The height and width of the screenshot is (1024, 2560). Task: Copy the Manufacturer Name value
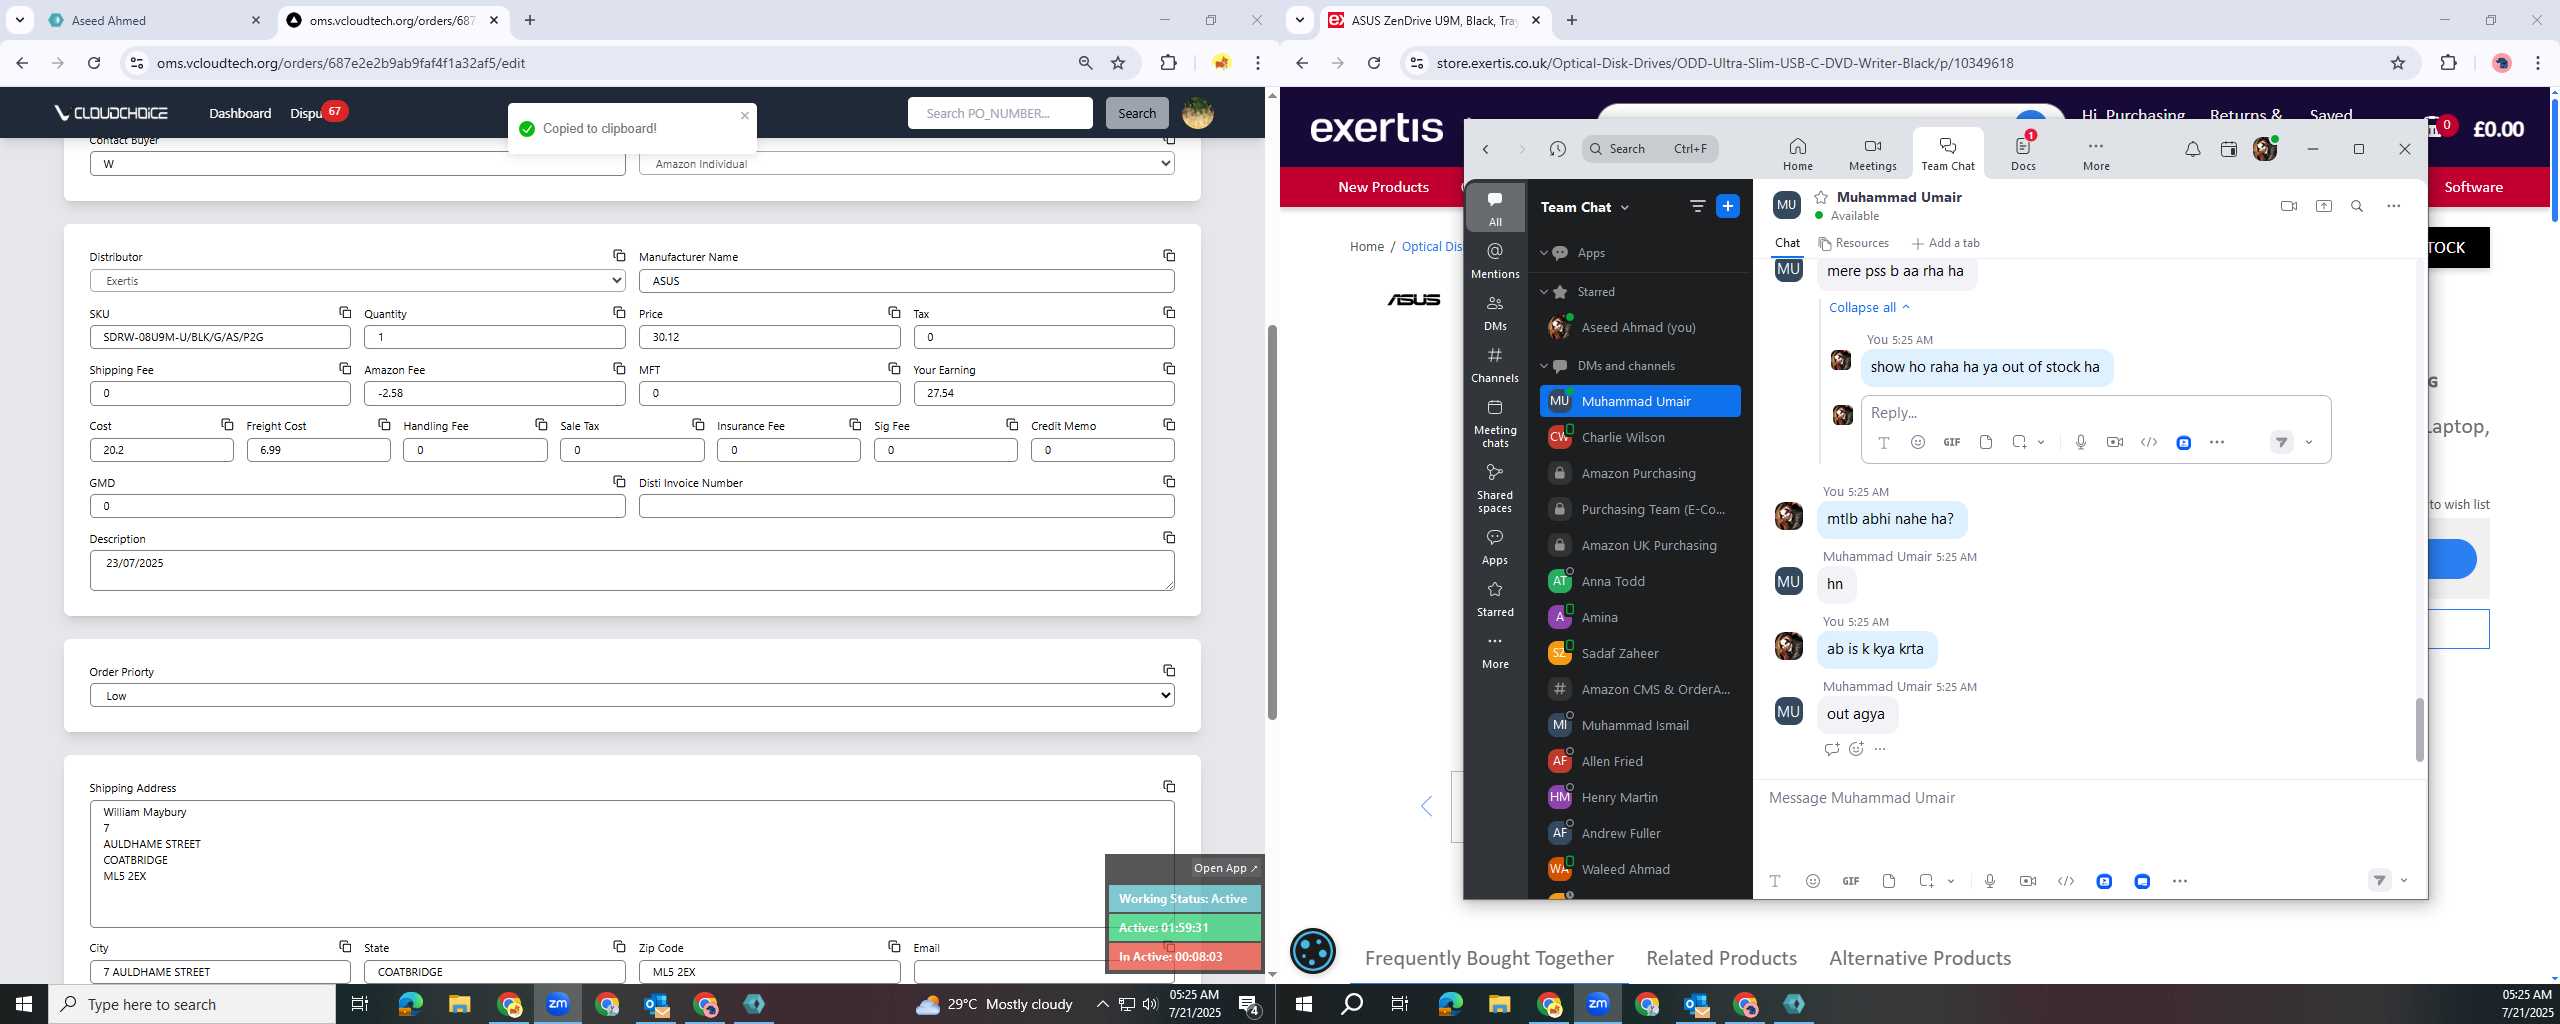click(x=1168, y=256)
